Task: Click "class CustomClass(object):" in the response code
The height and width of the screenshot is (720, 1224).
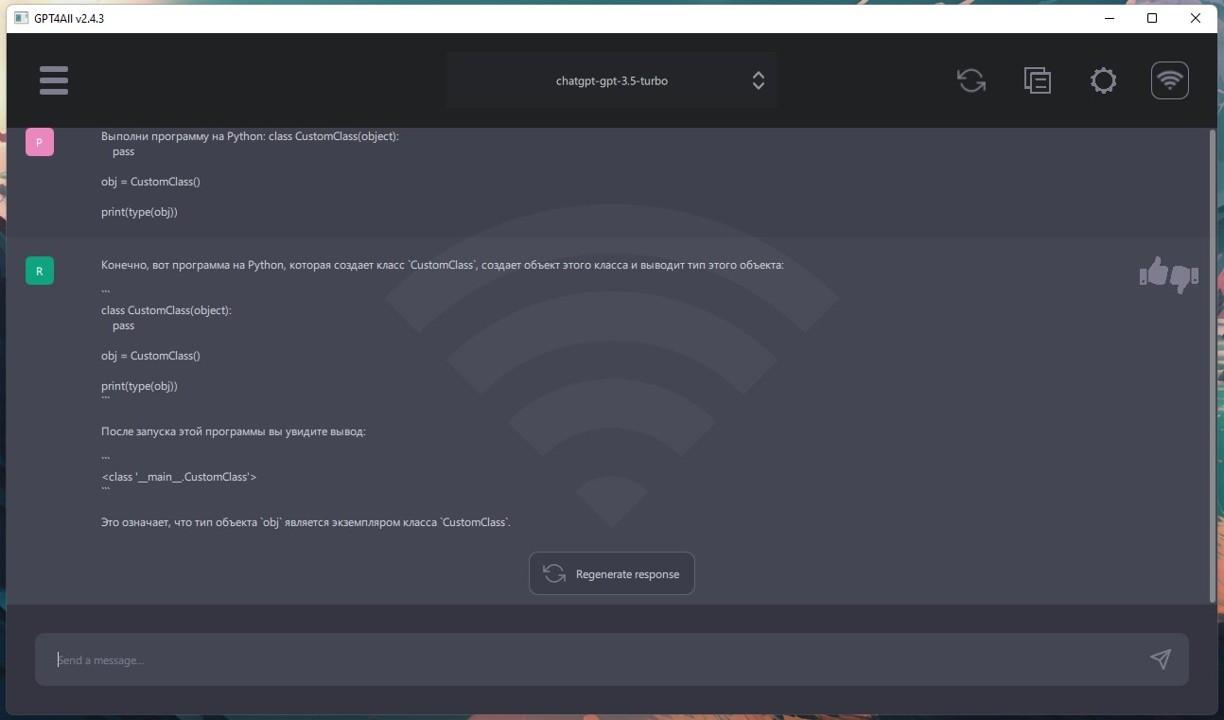Action: [x=166, y=310]
